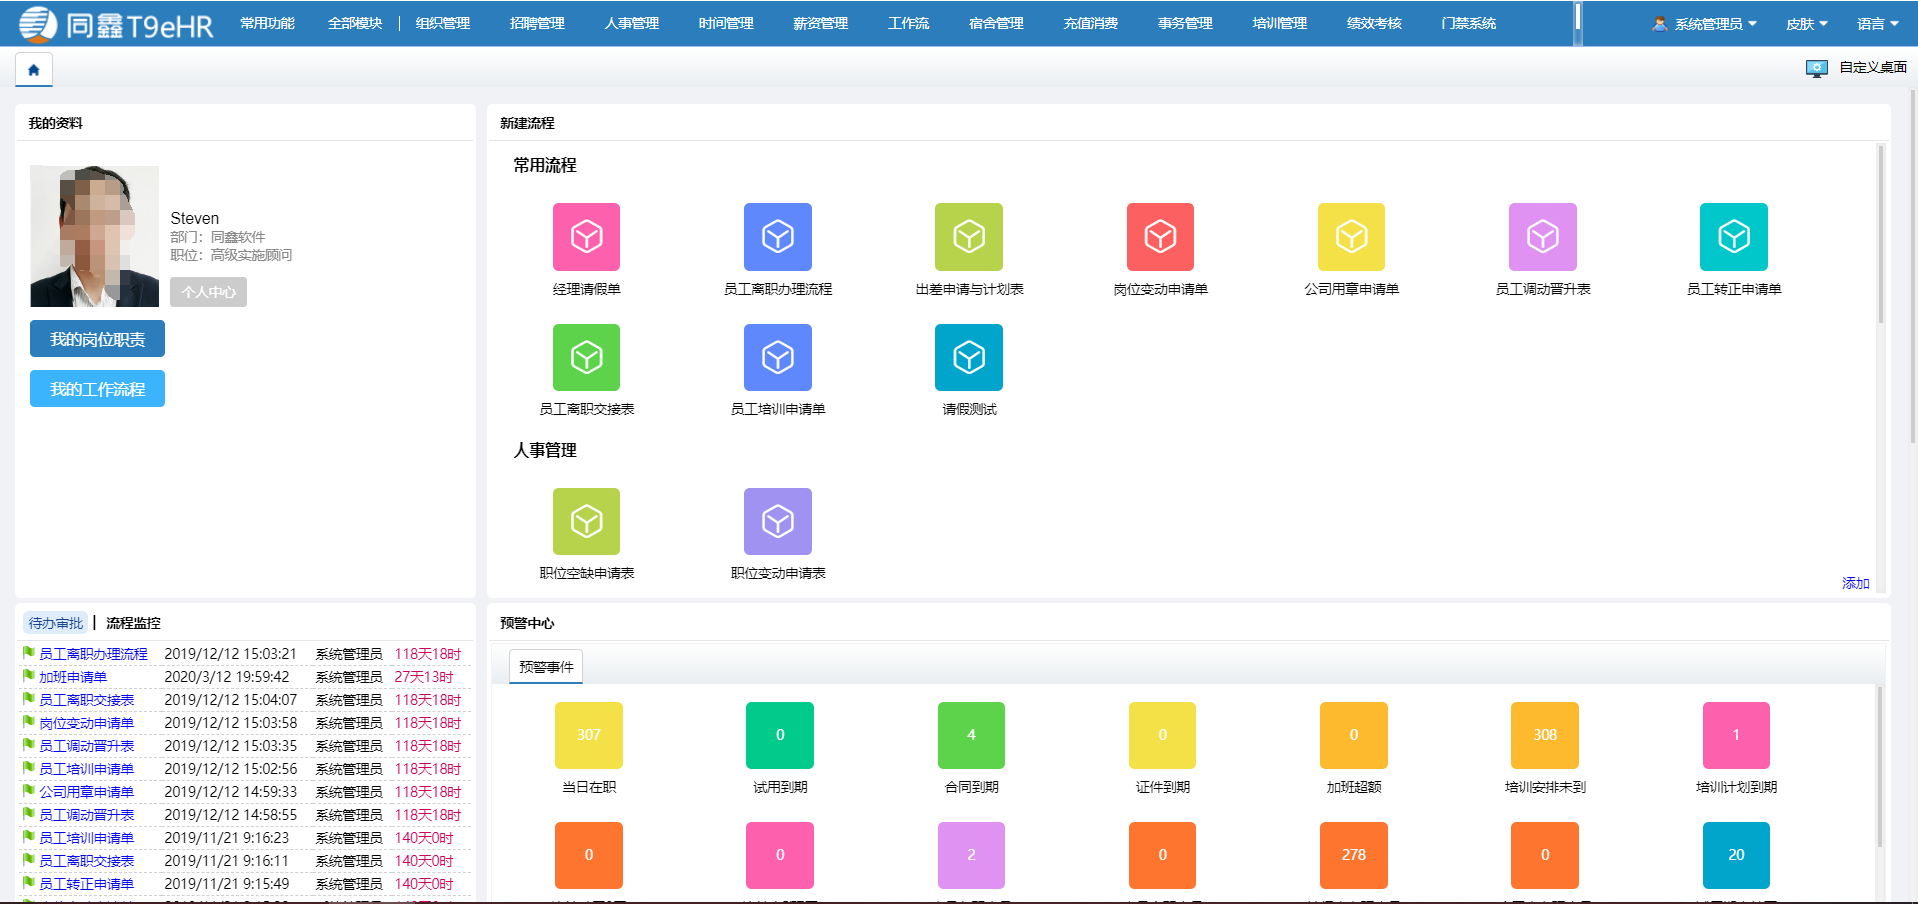
Task: Click the 当日在职 307 warning tile
Action: point(588,735)
